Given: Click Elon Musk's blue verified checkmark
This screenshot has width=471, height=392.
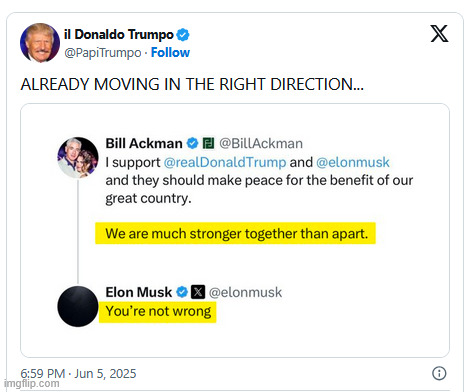Looking at the screenshot, I should (x=182, y=292).
